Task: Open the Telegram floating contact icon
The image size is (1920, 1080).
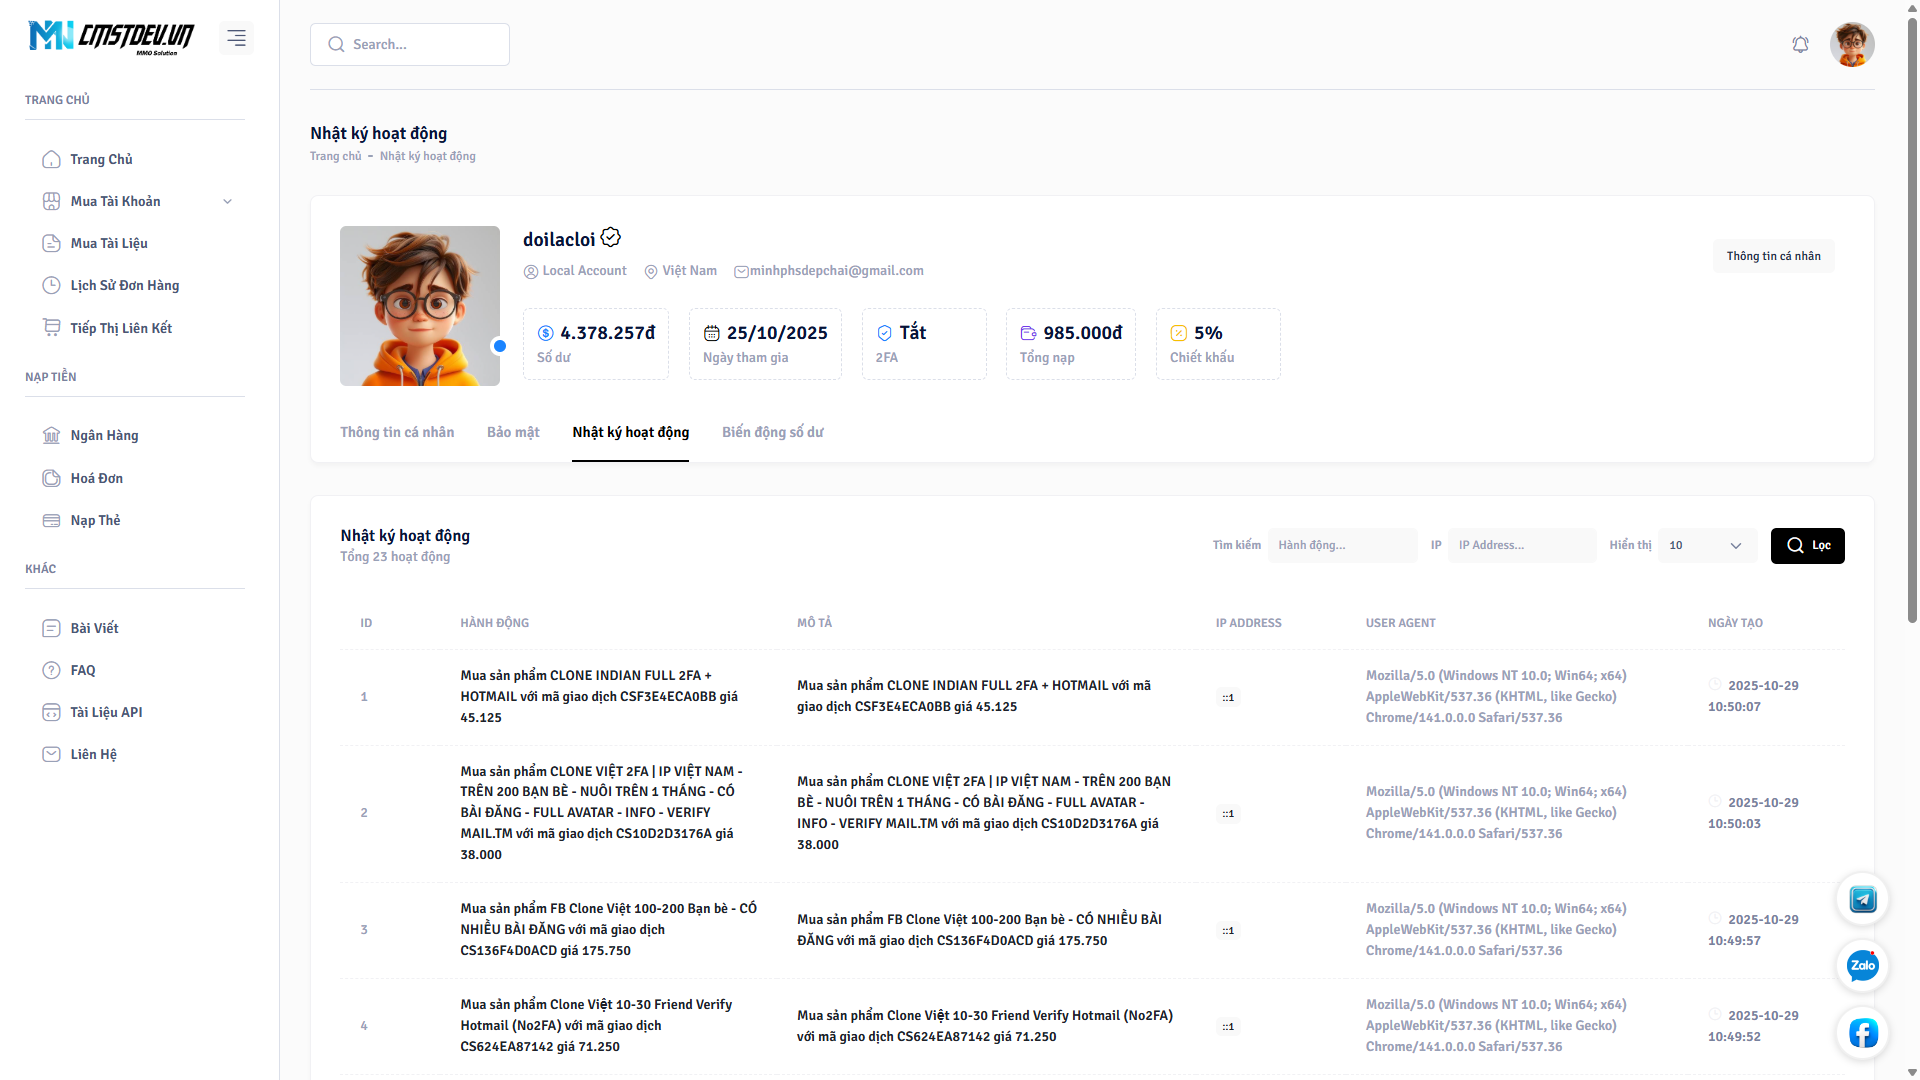Action: [1862, 899]
